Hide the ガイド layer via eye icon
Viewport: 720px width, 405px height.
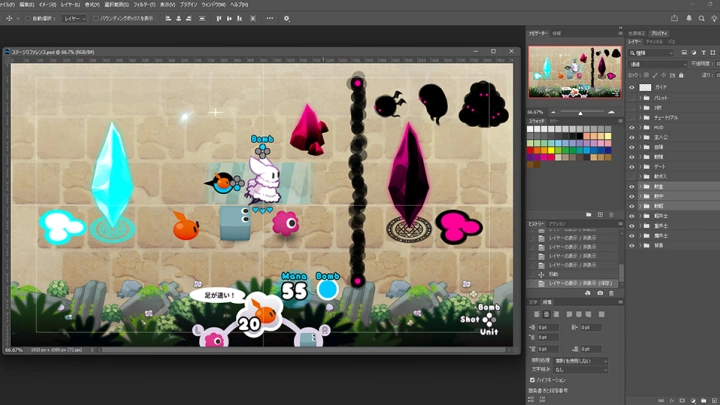tap(632, 87)
